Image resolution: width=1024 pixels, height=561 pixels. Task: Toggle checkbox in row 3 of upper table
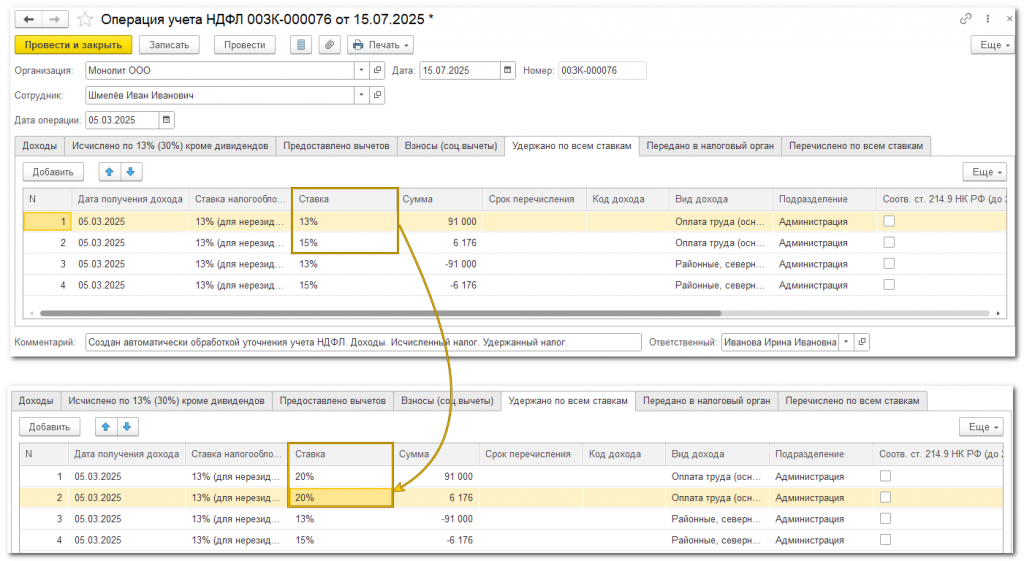click(889, 263)
